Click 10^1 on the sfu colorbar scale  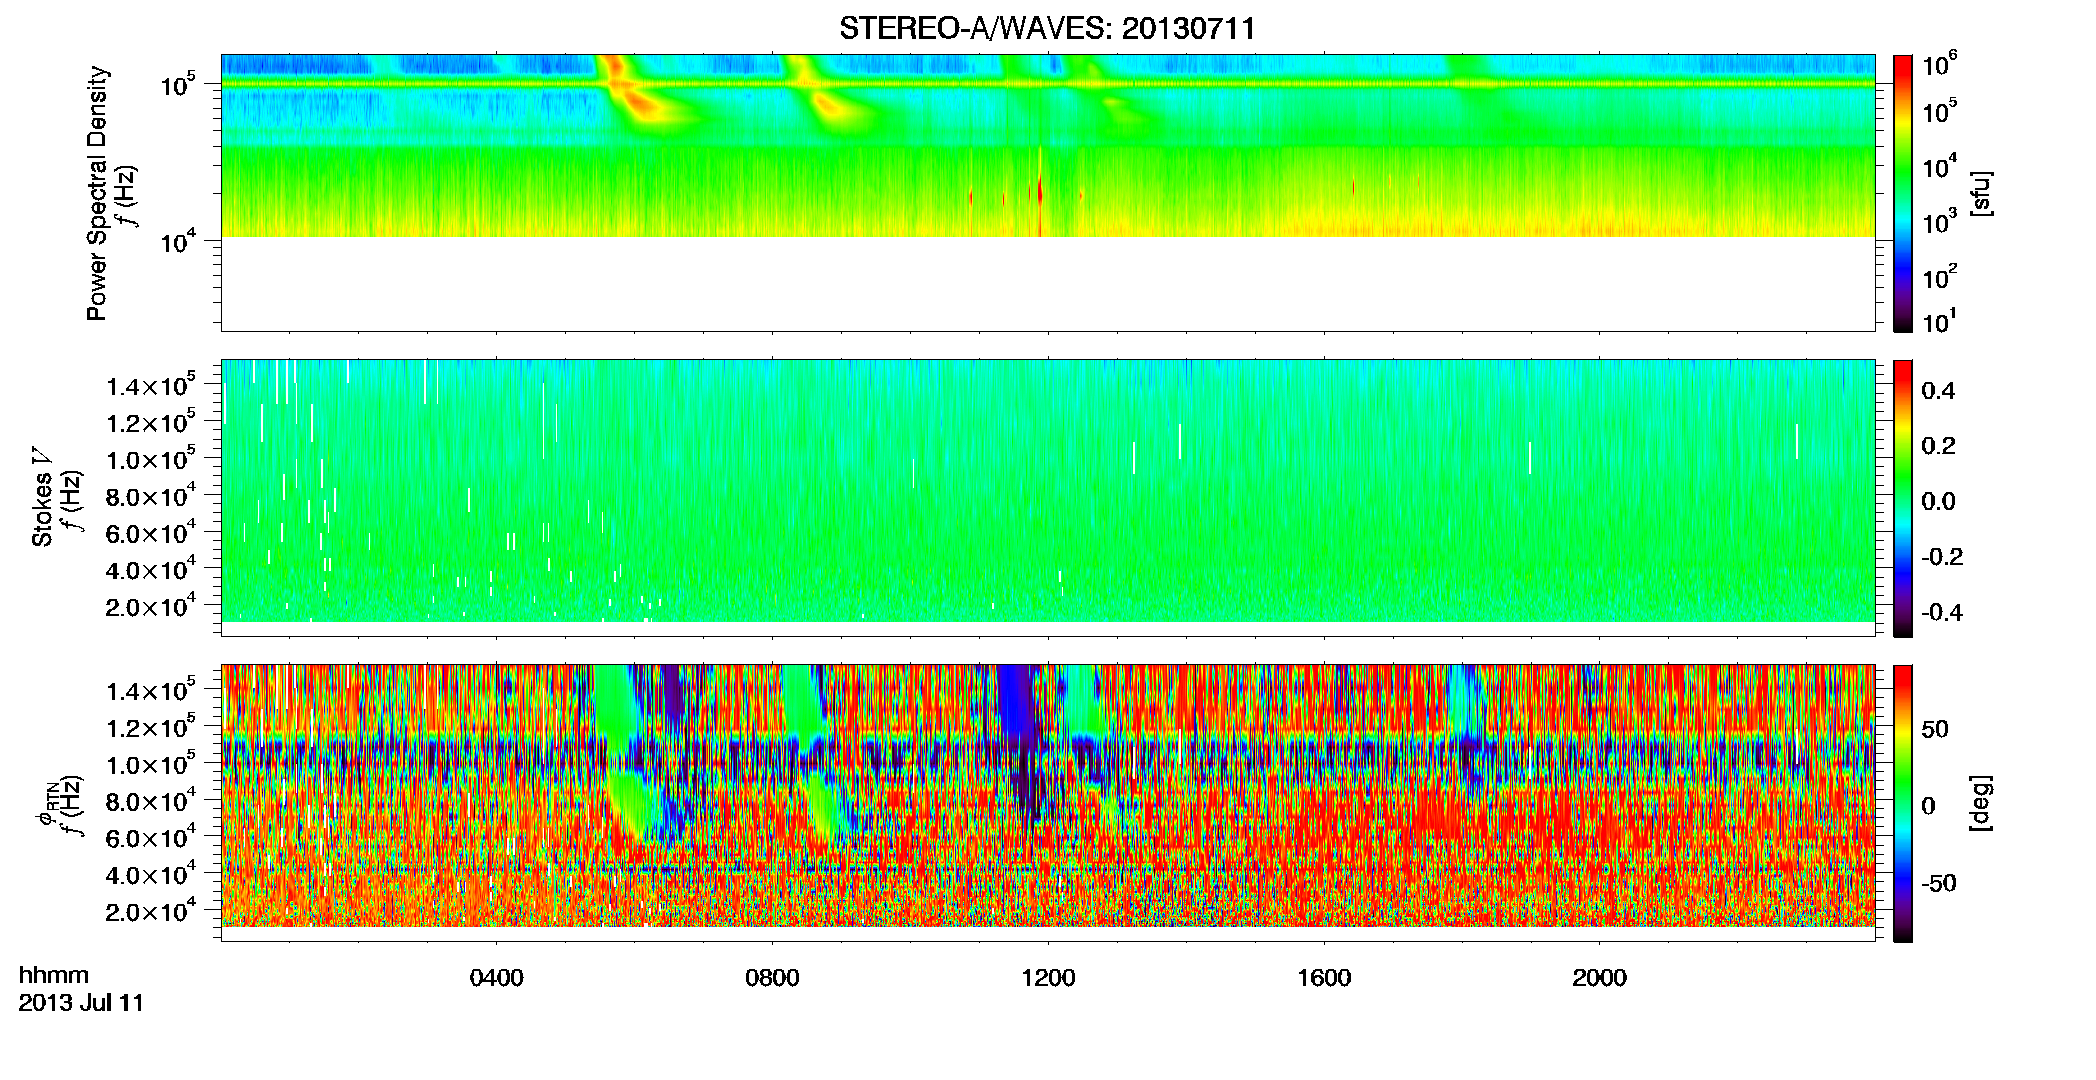(1939, 322)
